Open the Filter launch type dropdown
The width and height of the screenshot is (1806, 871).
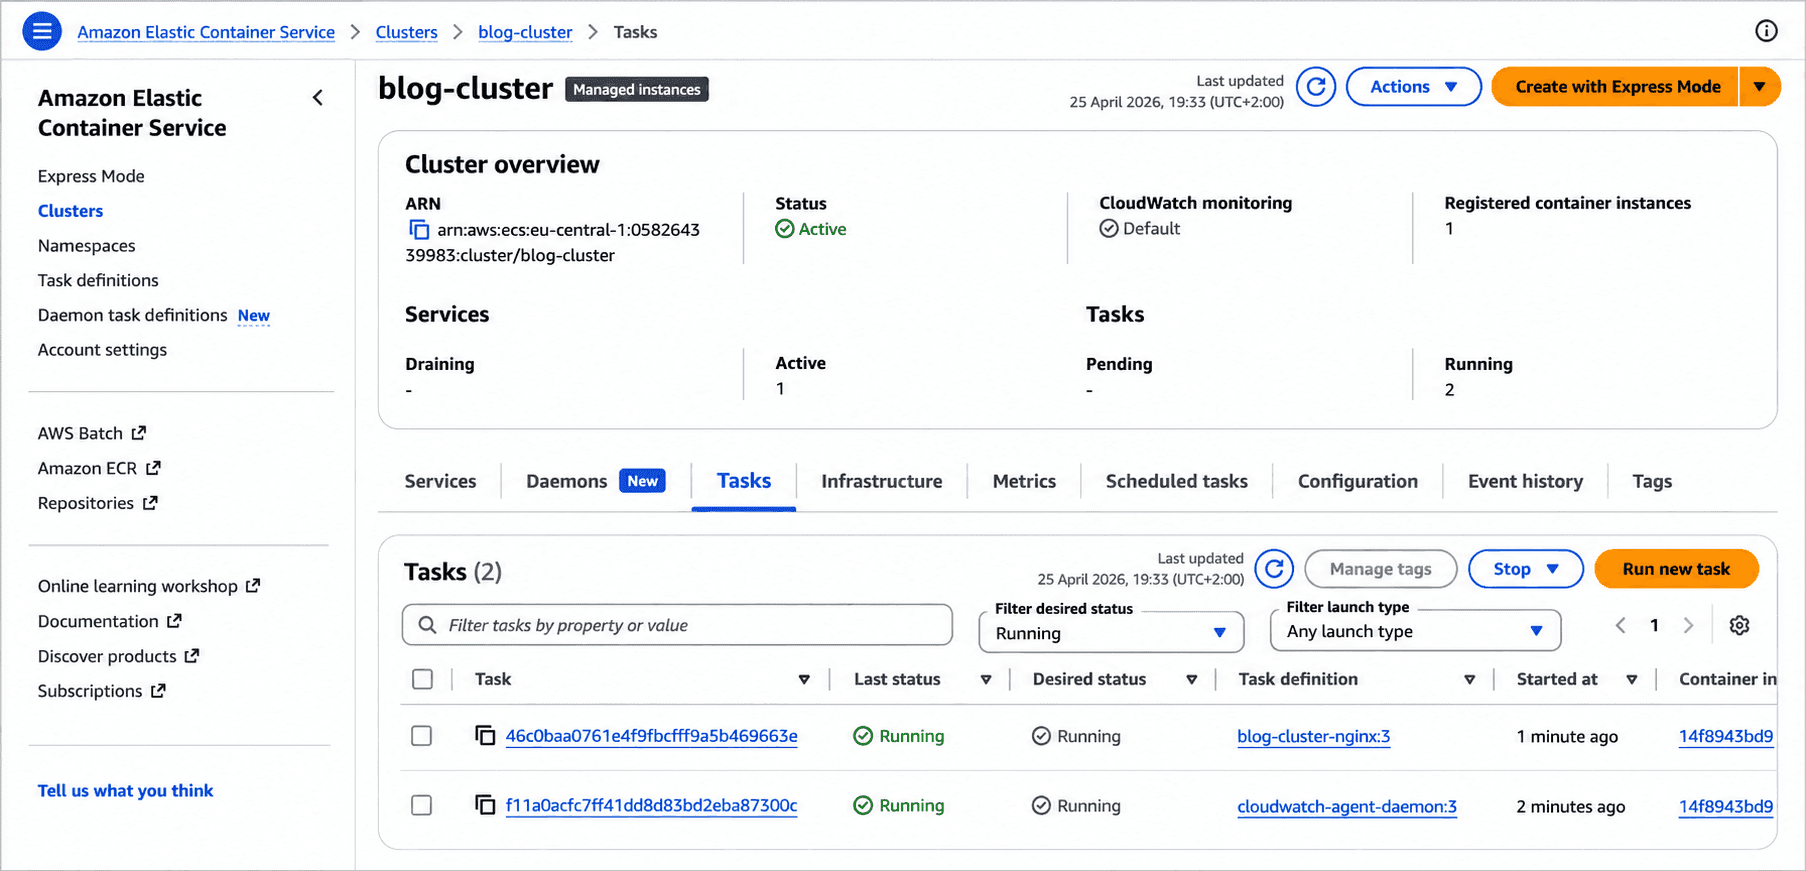[x=1415, y=631]
